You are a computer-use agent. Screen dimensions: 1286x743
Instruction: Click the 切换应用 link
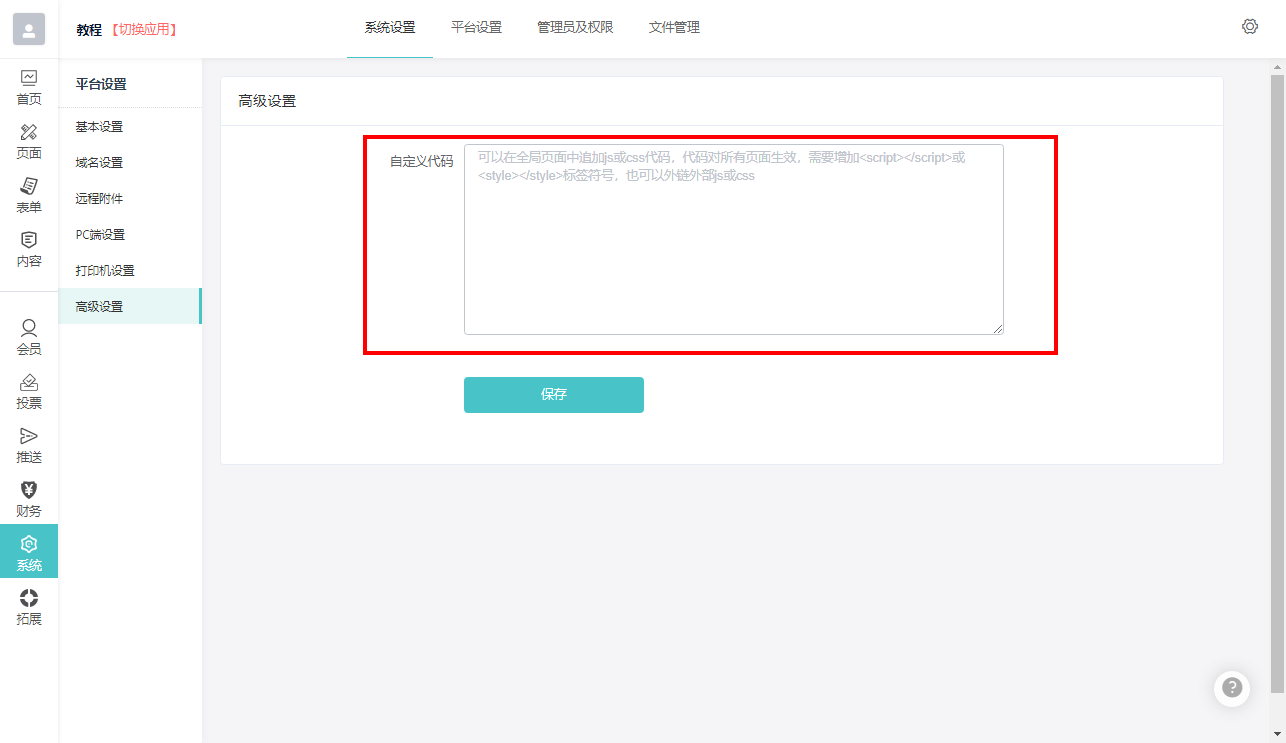tap(143, 30)
